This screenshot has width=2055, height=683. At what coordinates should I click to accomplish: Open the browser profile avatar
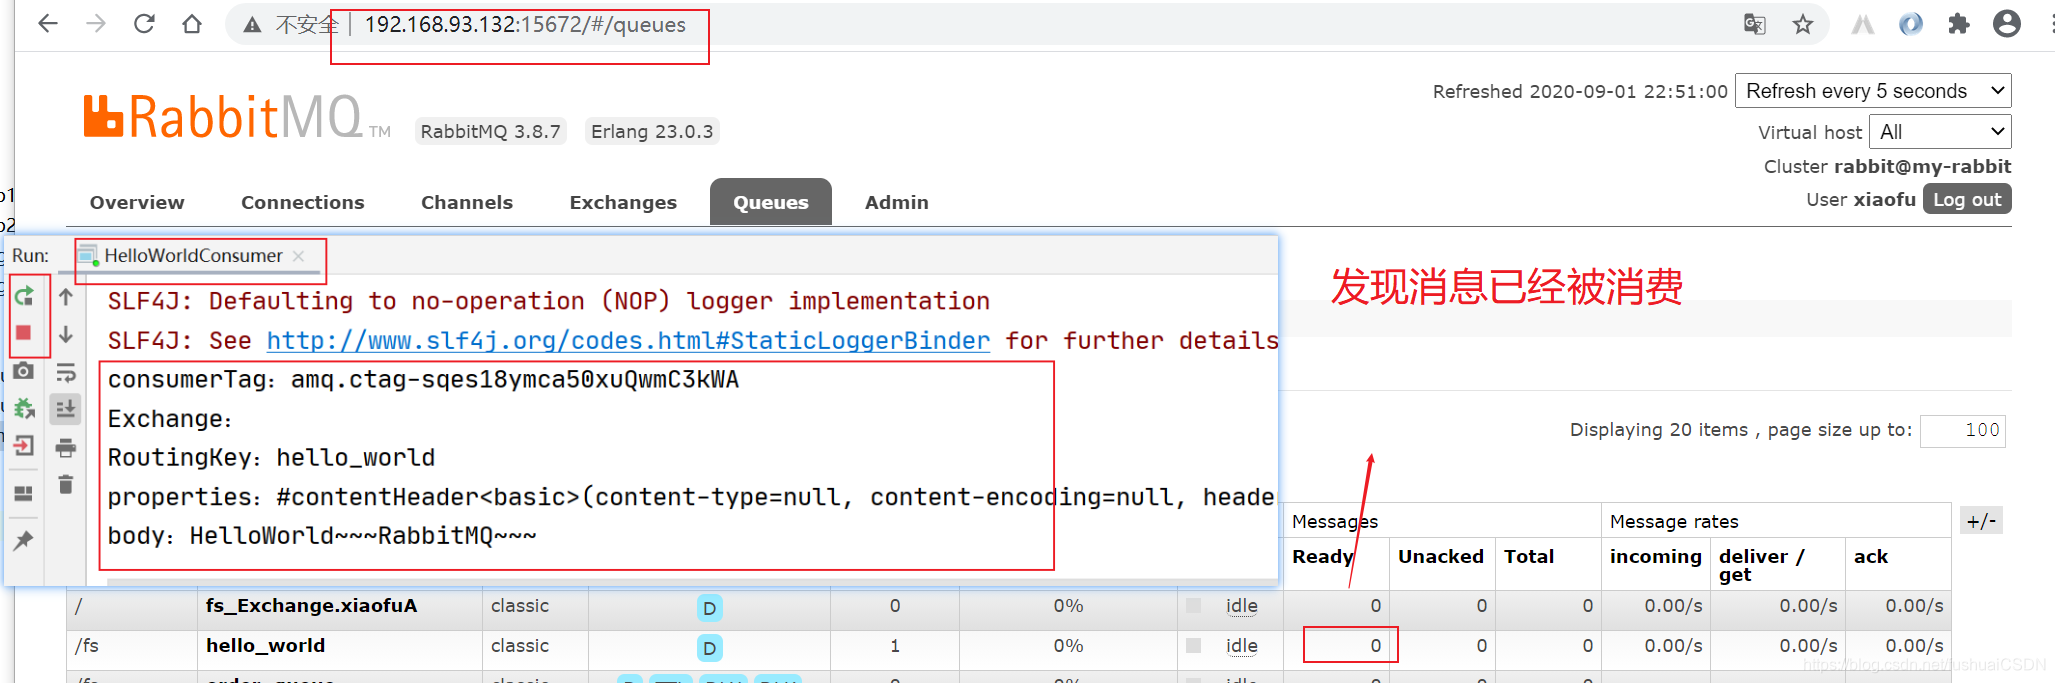(x=2007, y=24)
